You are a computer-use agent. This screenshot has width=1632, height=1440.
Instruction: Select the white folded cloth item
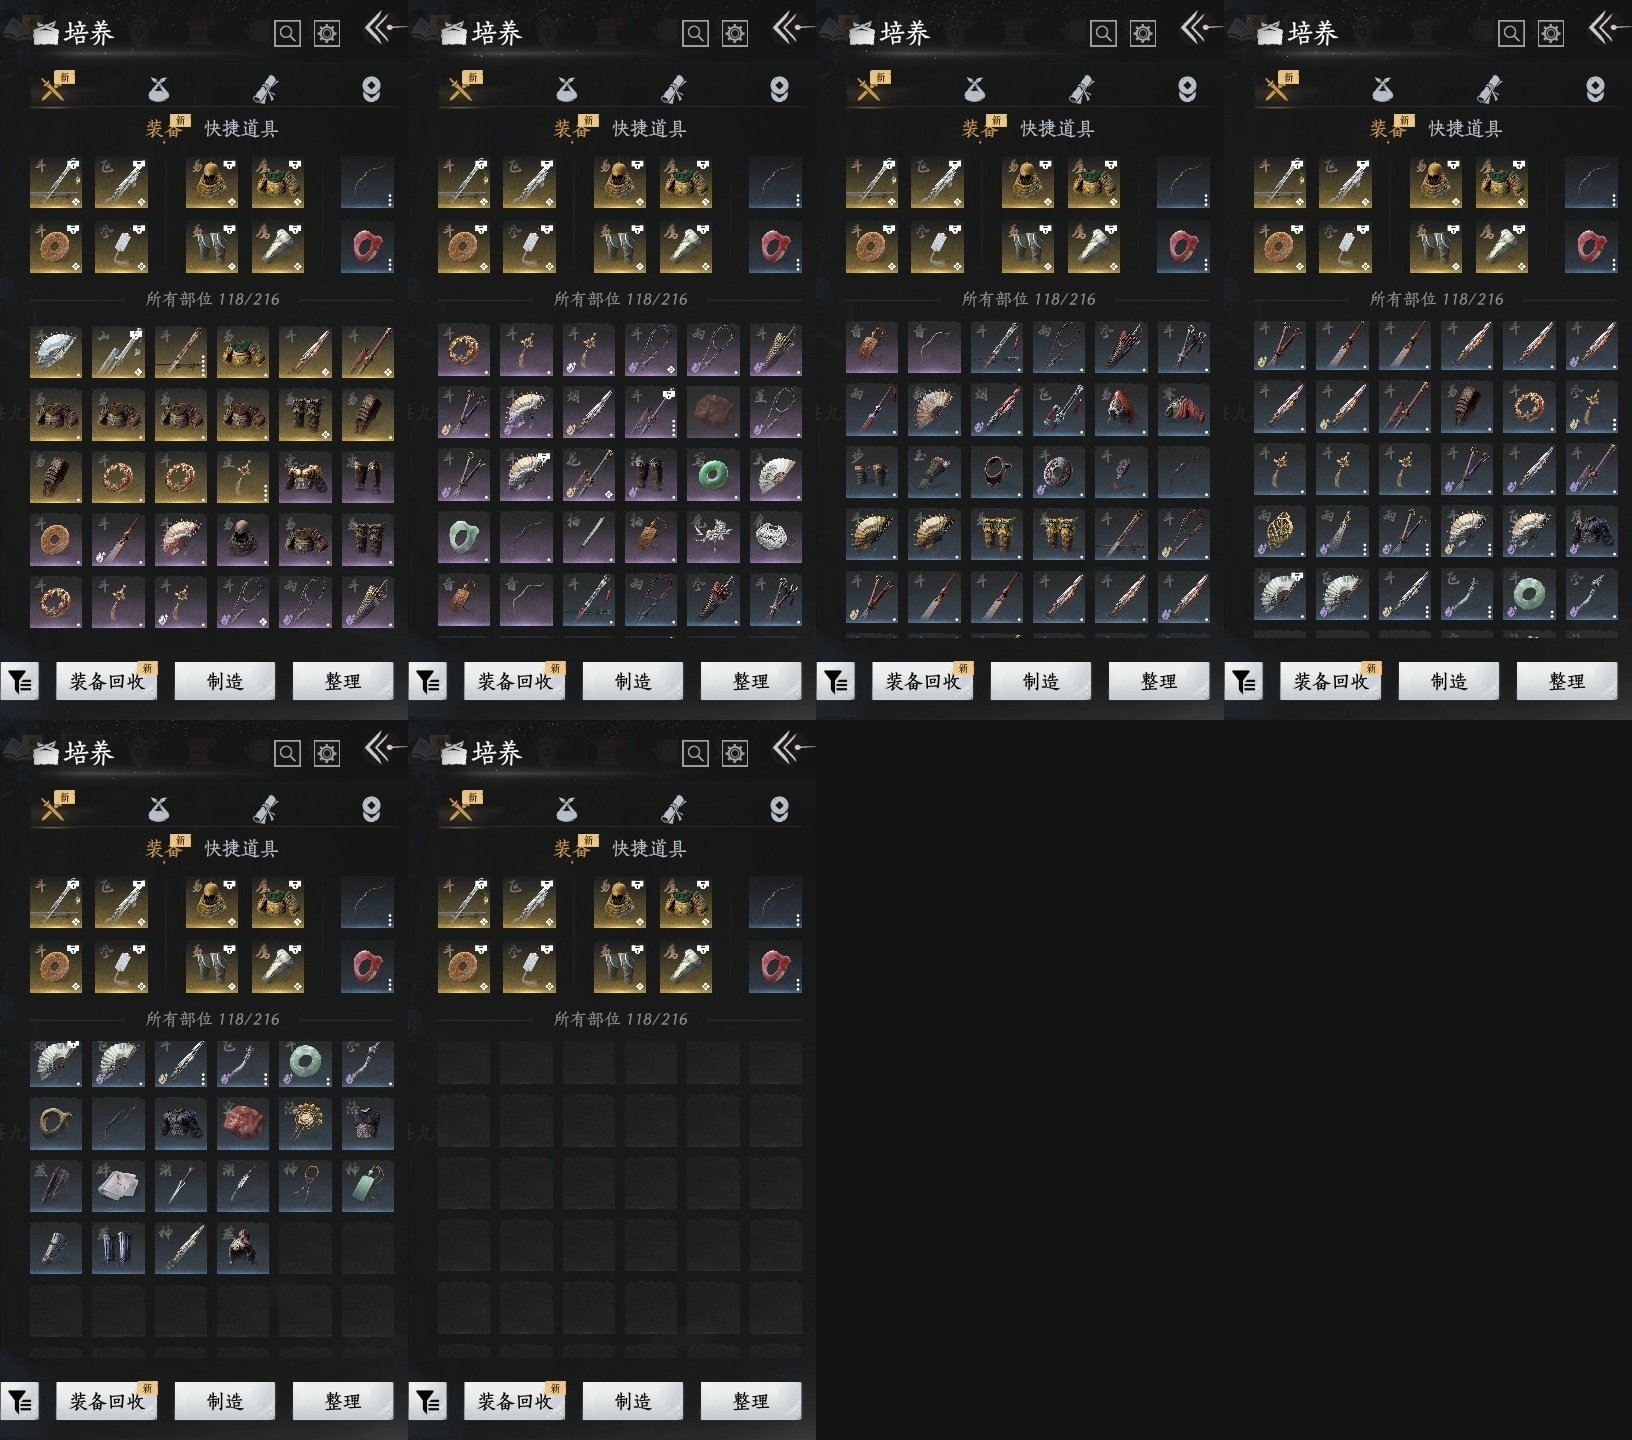coord(118,1186)
